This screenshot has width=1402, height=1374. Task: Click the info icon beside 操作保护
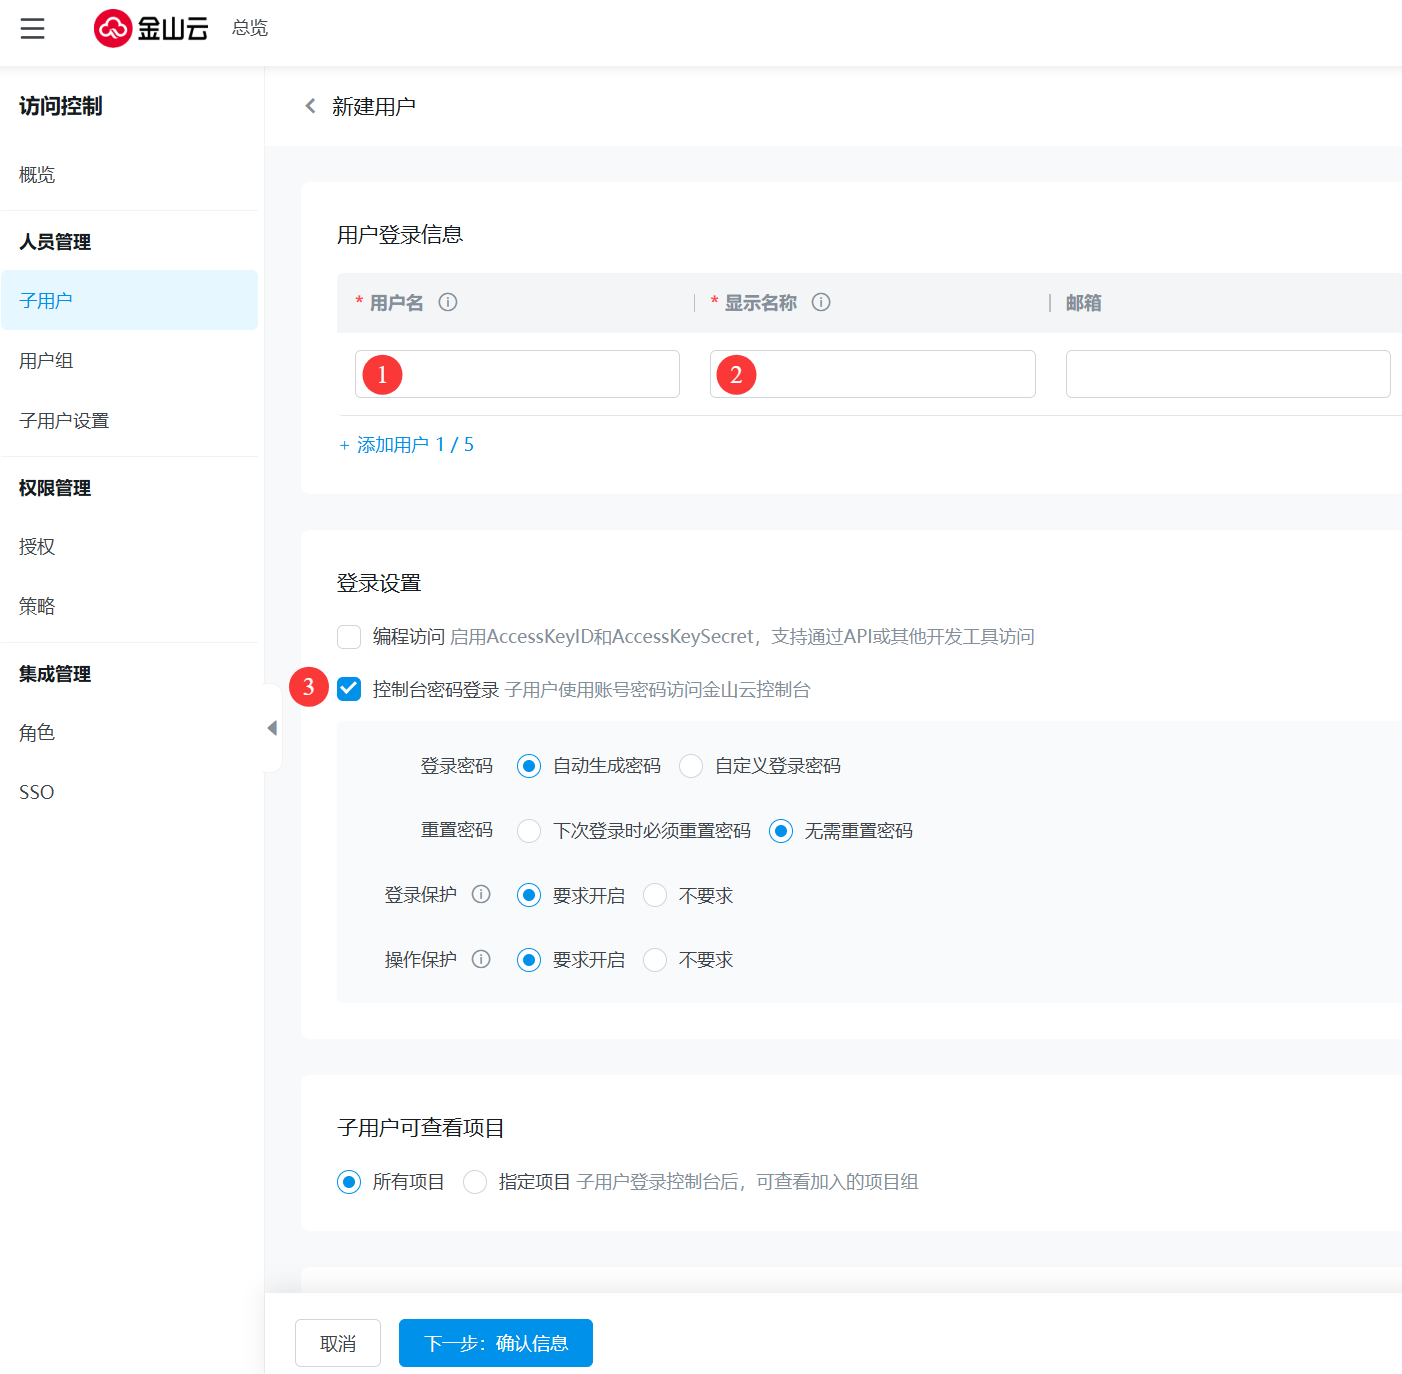[481, 959]
